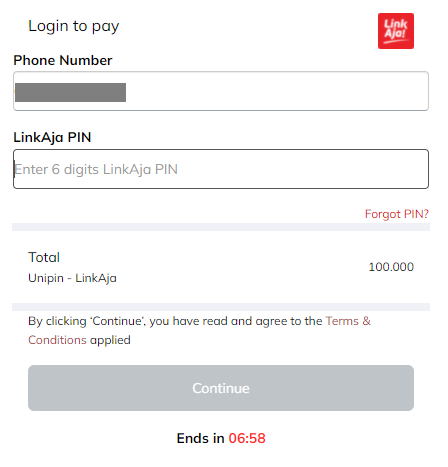Screen dimensions: 448x467
Task: Focus the Phone Number input field
Action: point(221,91)
